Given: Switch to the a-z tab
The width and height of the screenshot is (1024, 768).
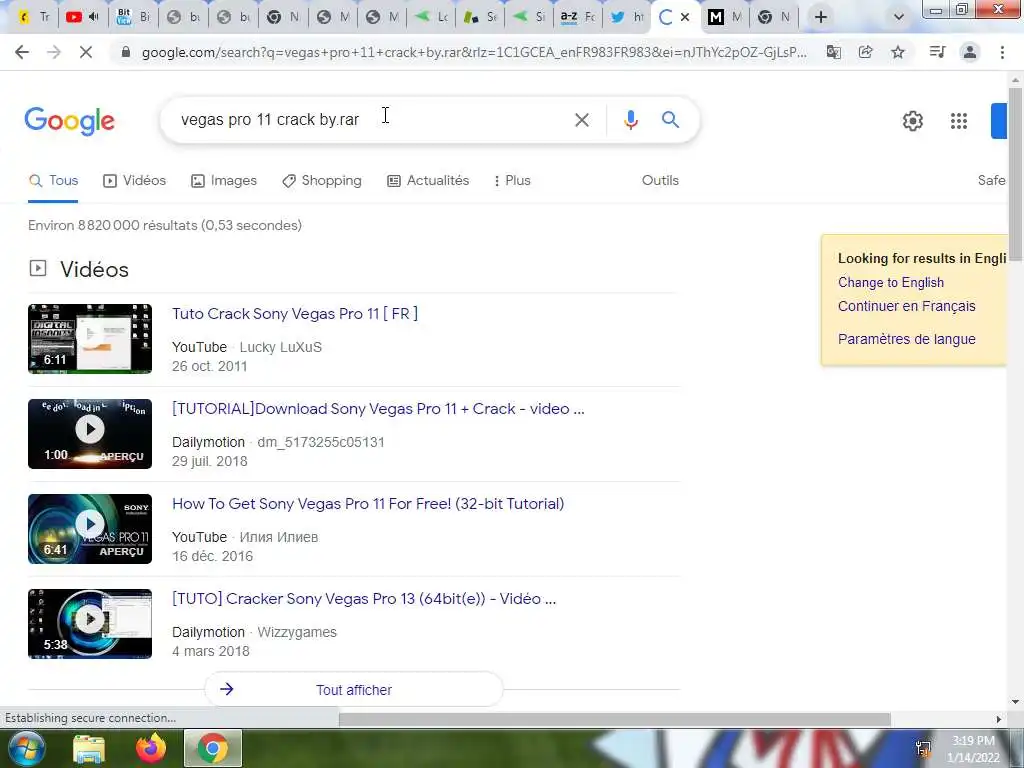Looking at the screenshot, I should 579,17.
